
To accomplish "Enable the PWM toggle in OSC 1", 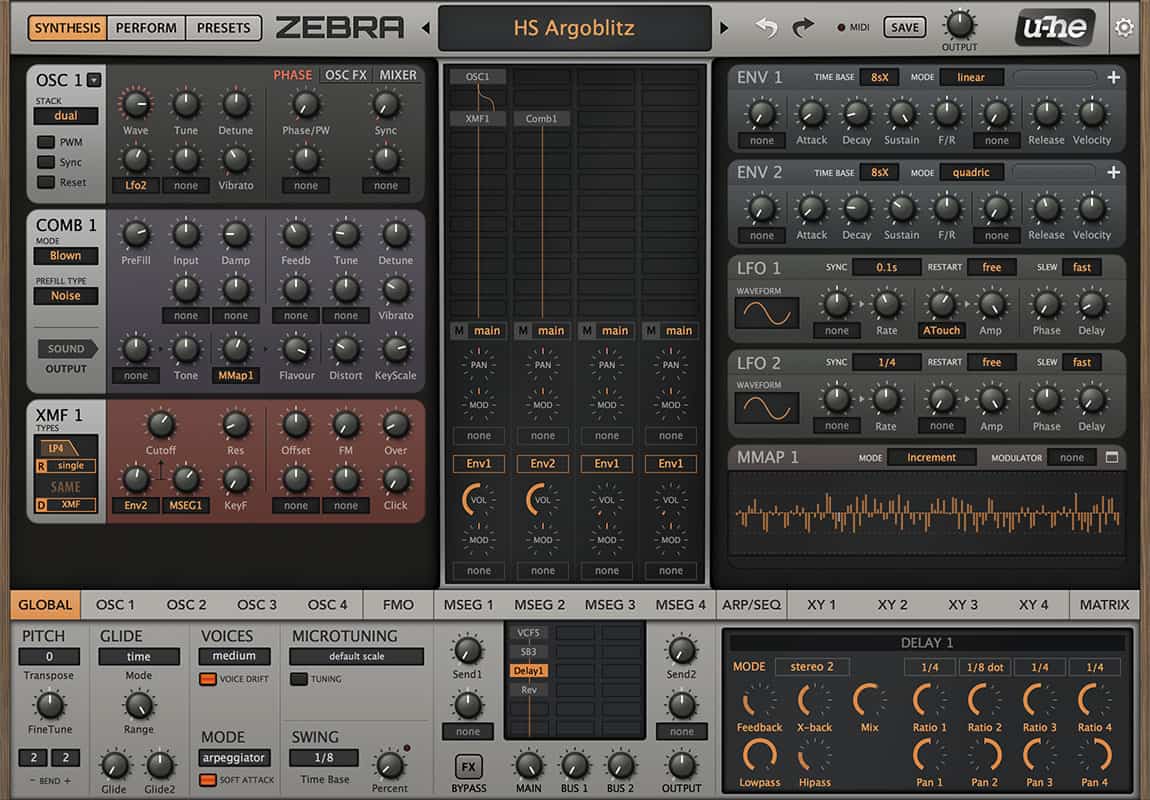I will [x=45, y=142].
